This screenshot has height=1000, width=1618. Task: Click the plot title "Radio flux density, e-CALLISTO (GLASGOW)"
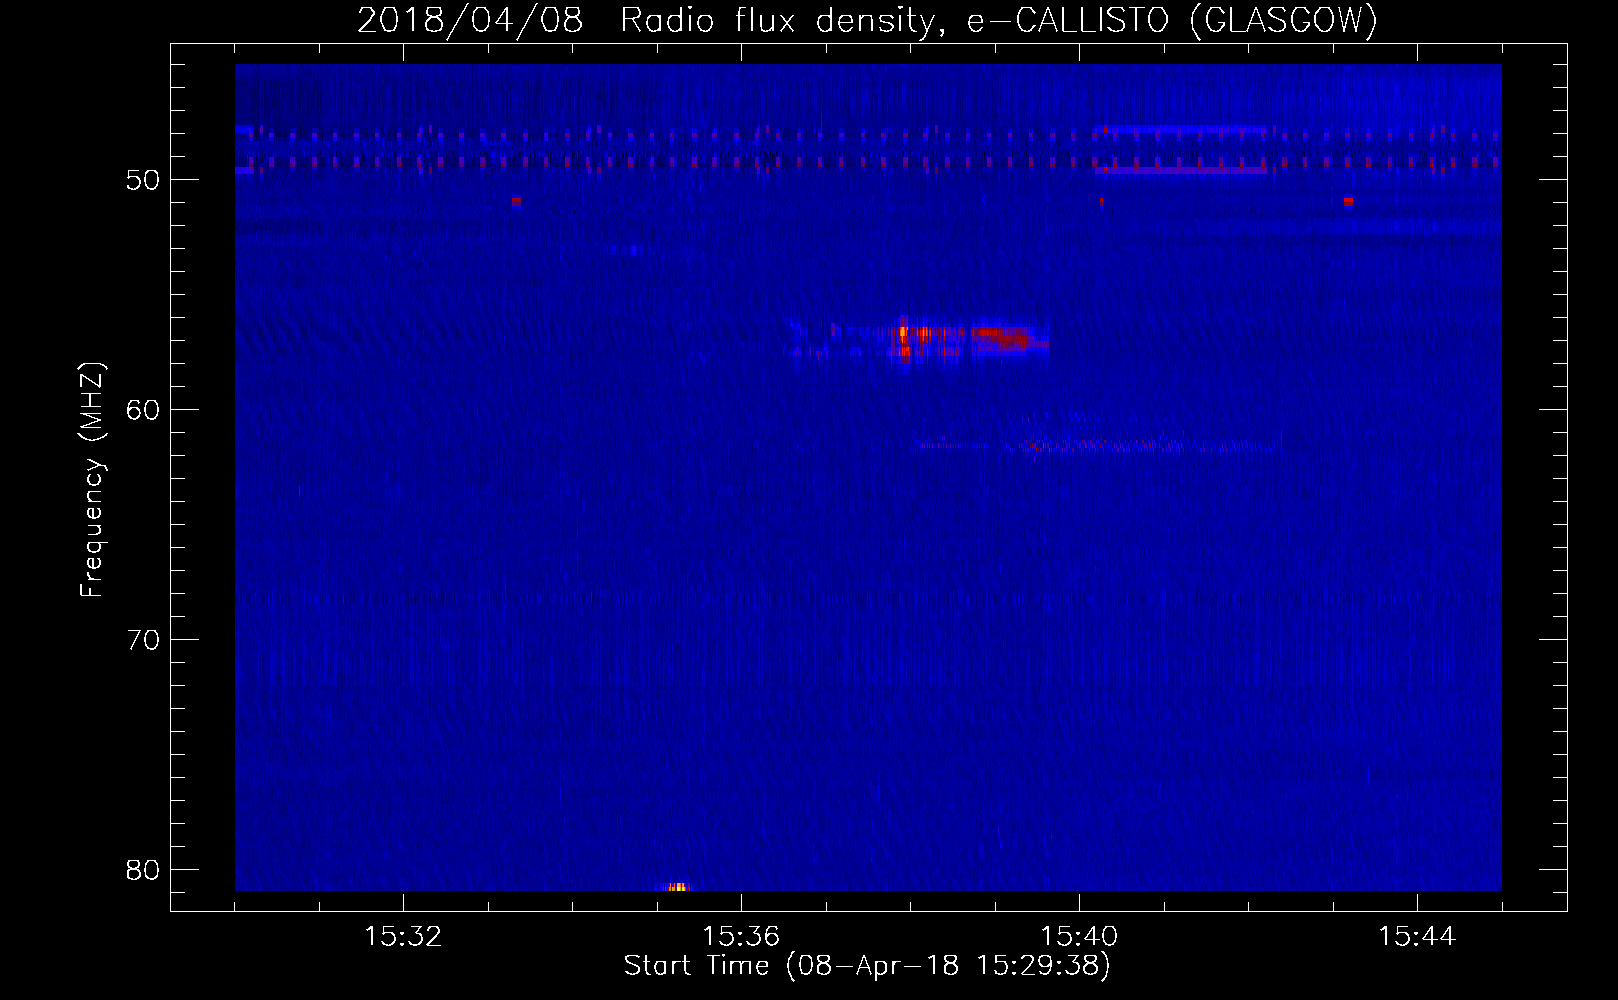(999, 19)
